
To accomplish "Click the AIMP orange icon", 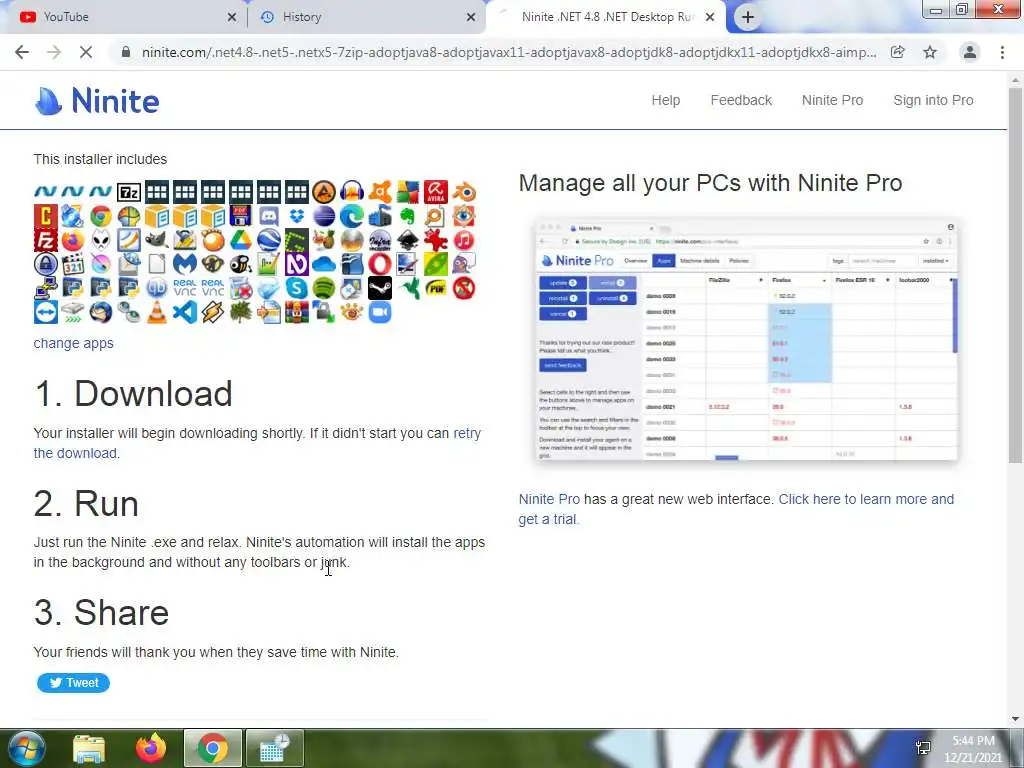I will (324, 193).
